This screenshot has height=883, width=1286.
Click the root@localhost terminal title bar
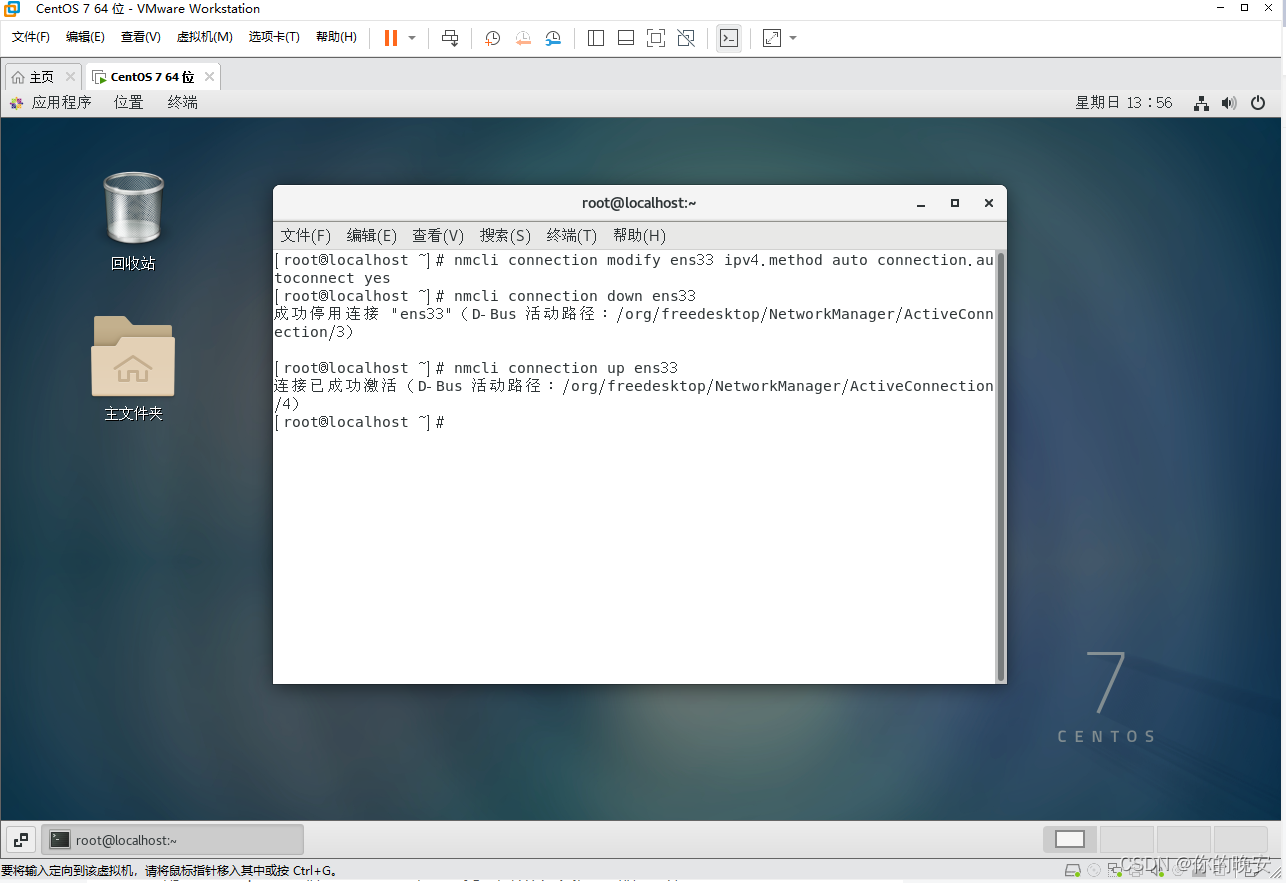click(x=639, y=203)
